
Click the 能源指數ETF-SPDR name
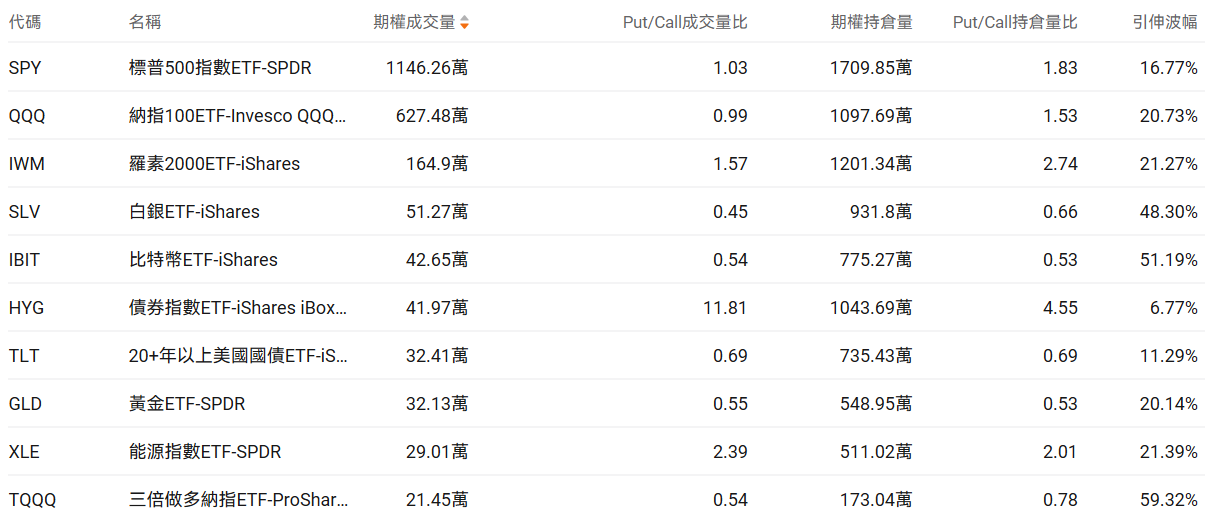[205, 452]
